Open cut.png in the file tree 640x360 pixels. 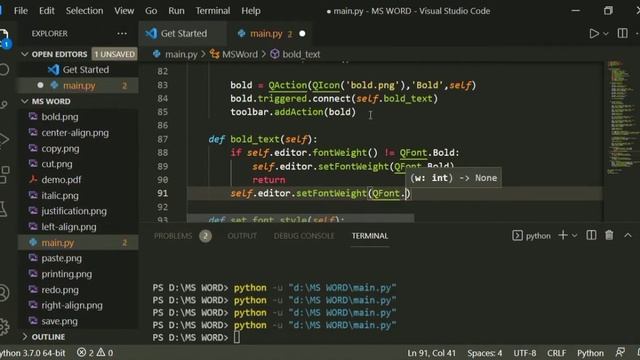point(57,164)
